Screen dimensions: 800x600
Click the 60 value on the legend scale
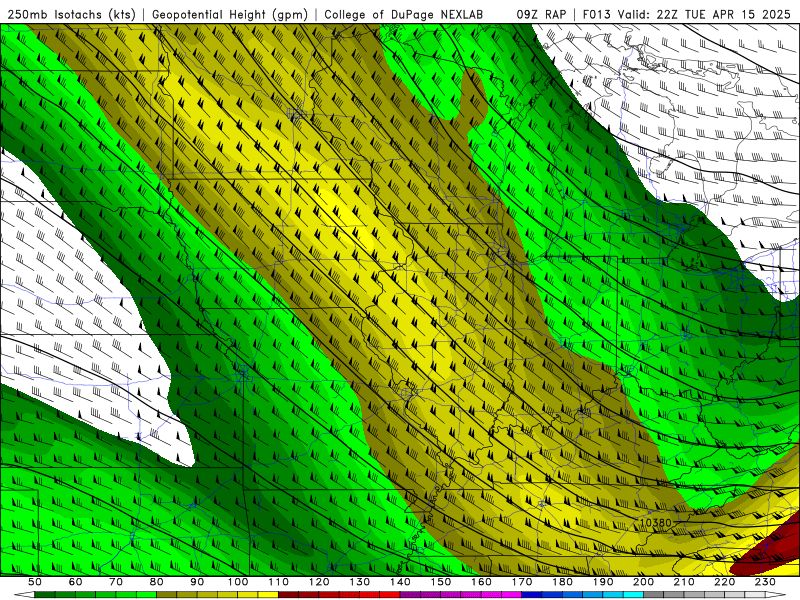(x=75, y=582)
